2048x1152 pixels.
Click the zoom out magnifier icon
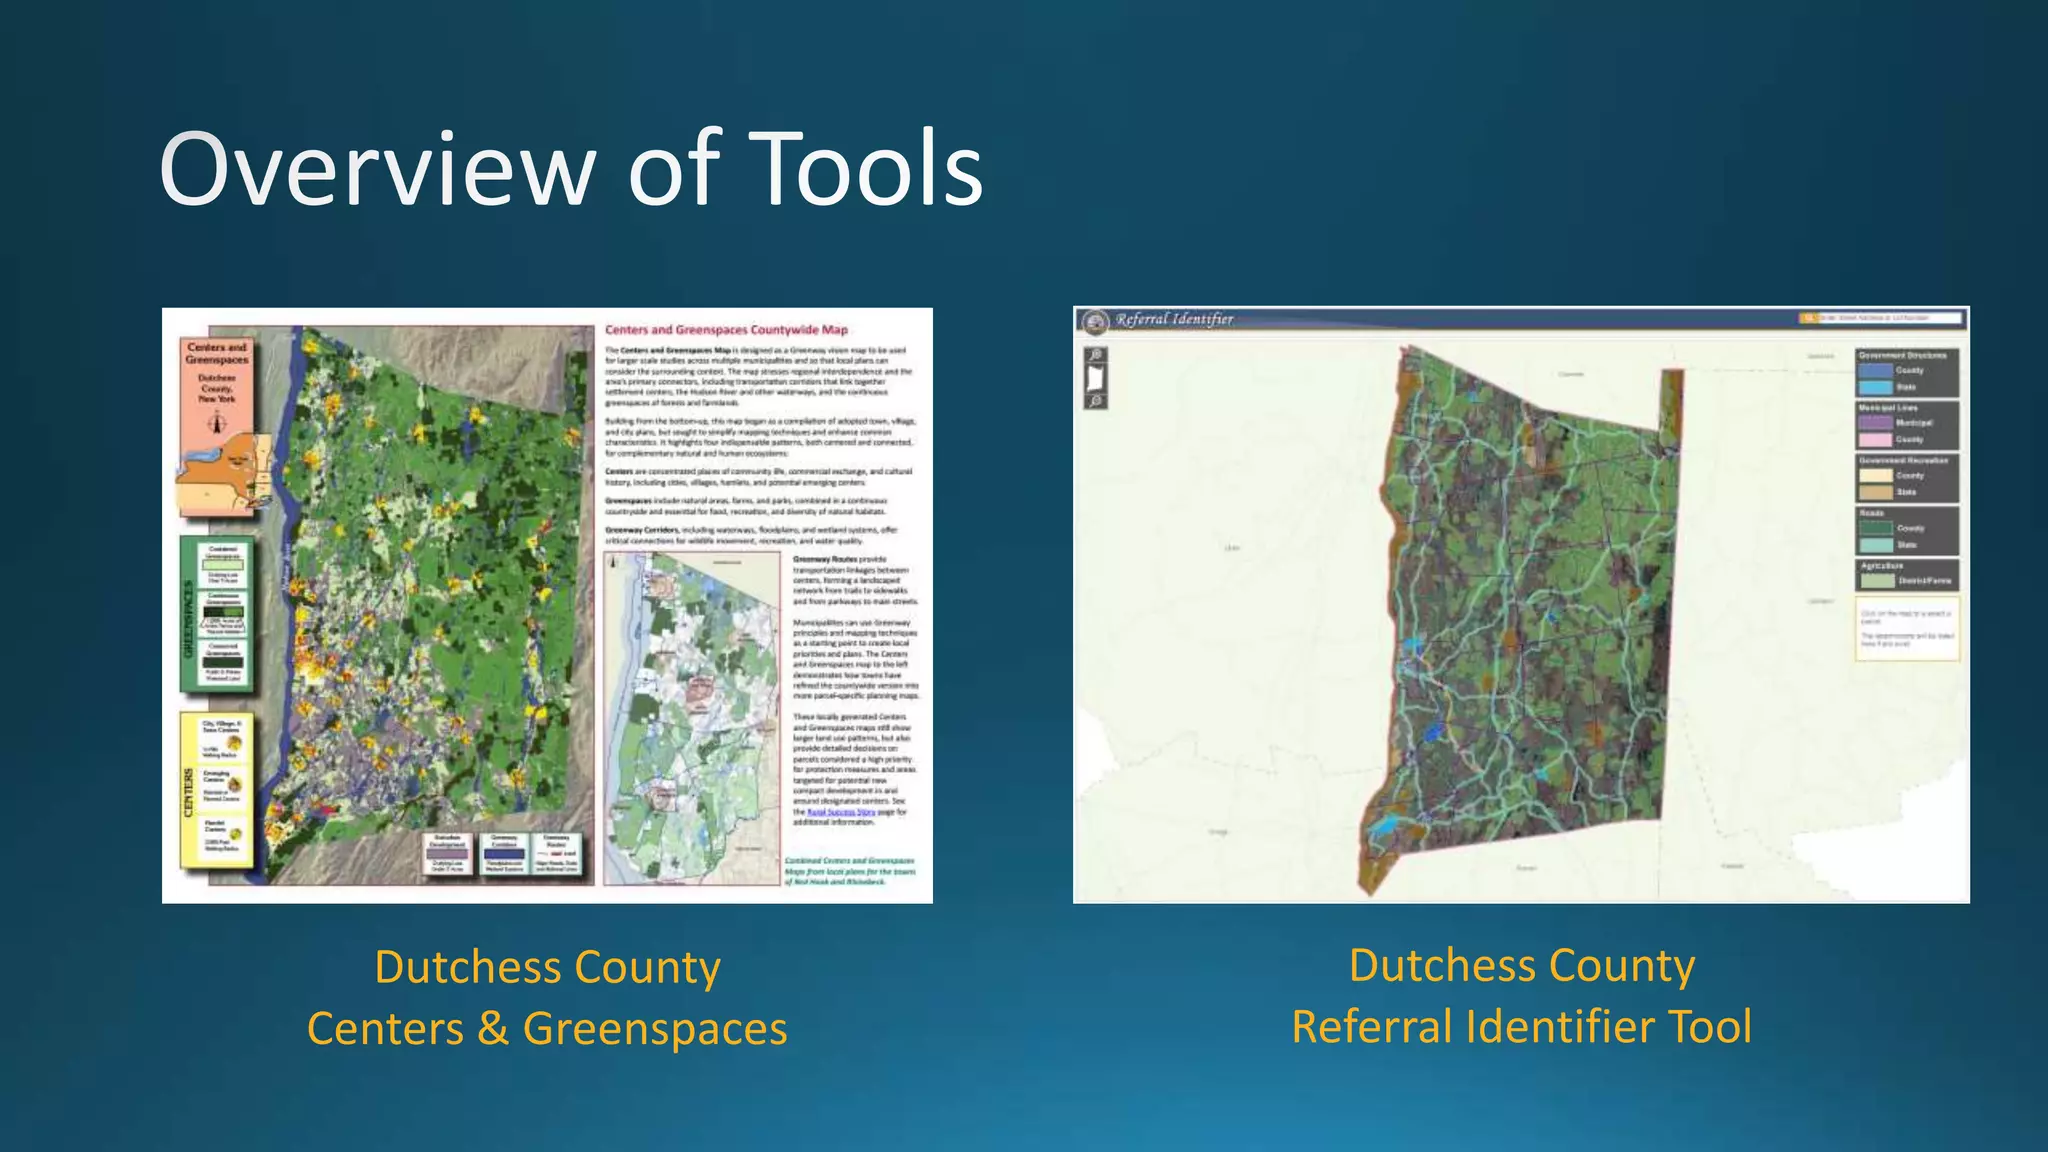pos(1096,401)
